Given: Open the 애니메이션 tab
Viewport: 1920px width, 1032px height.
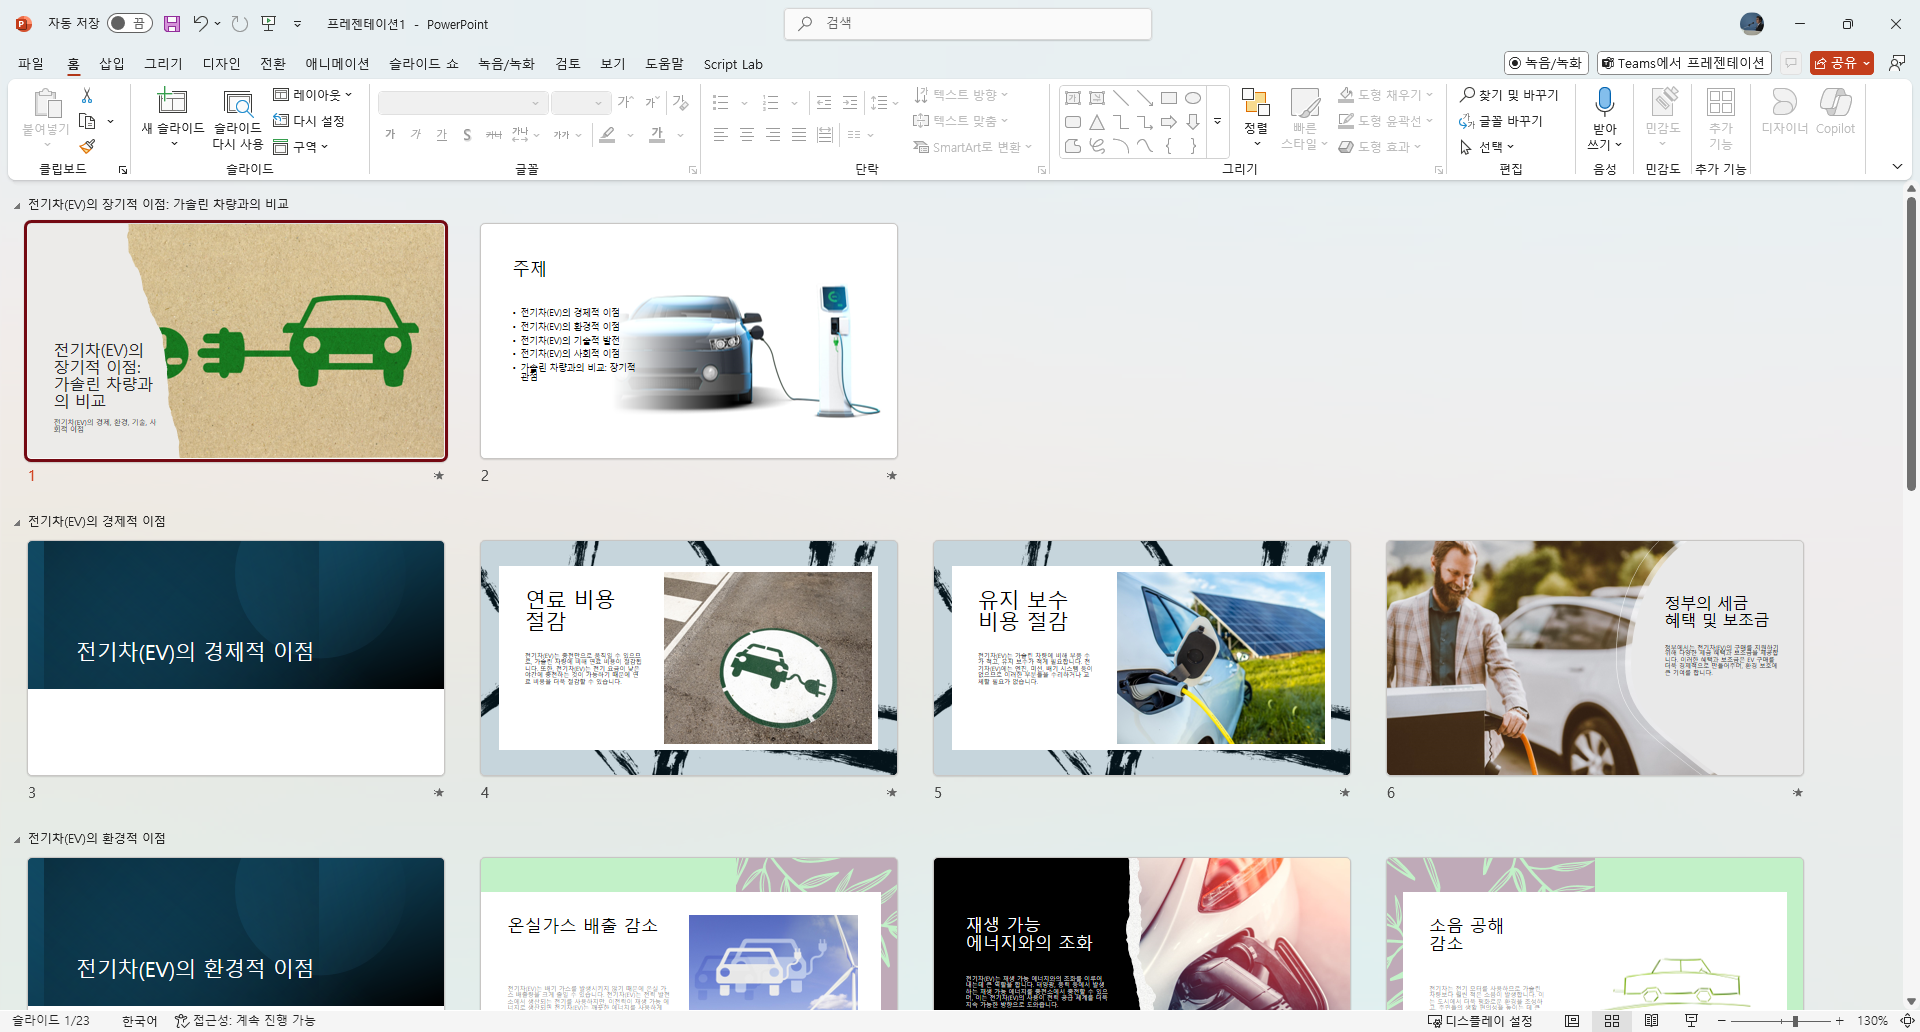Looking at the screenshot, I should (x=337, y=64).
